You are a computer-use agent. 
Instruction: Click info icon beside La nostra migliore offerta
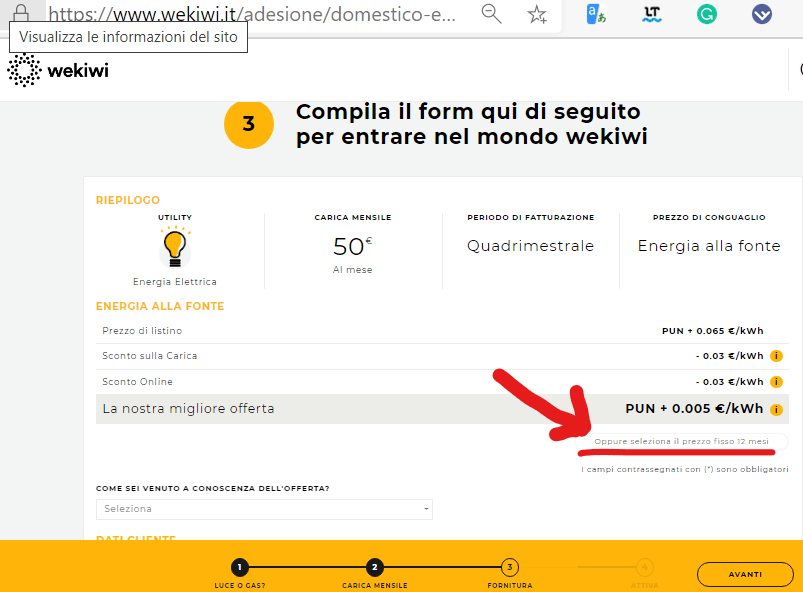(x=776, y=409)
